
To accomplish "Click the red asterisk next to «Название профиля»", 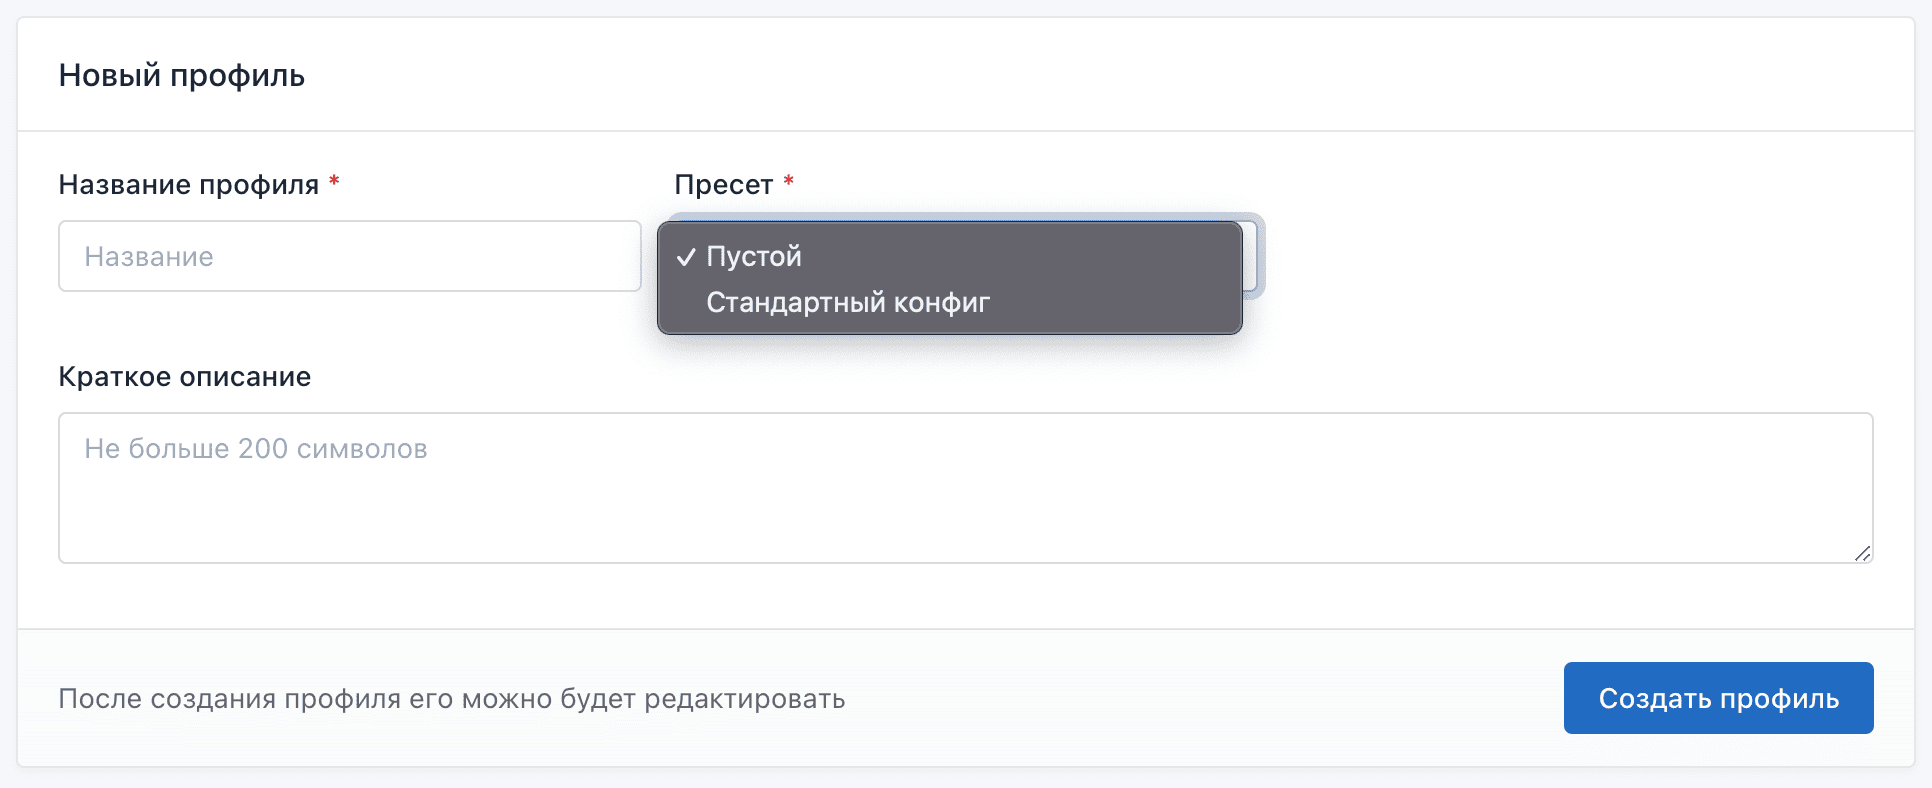I will [335, 182].
